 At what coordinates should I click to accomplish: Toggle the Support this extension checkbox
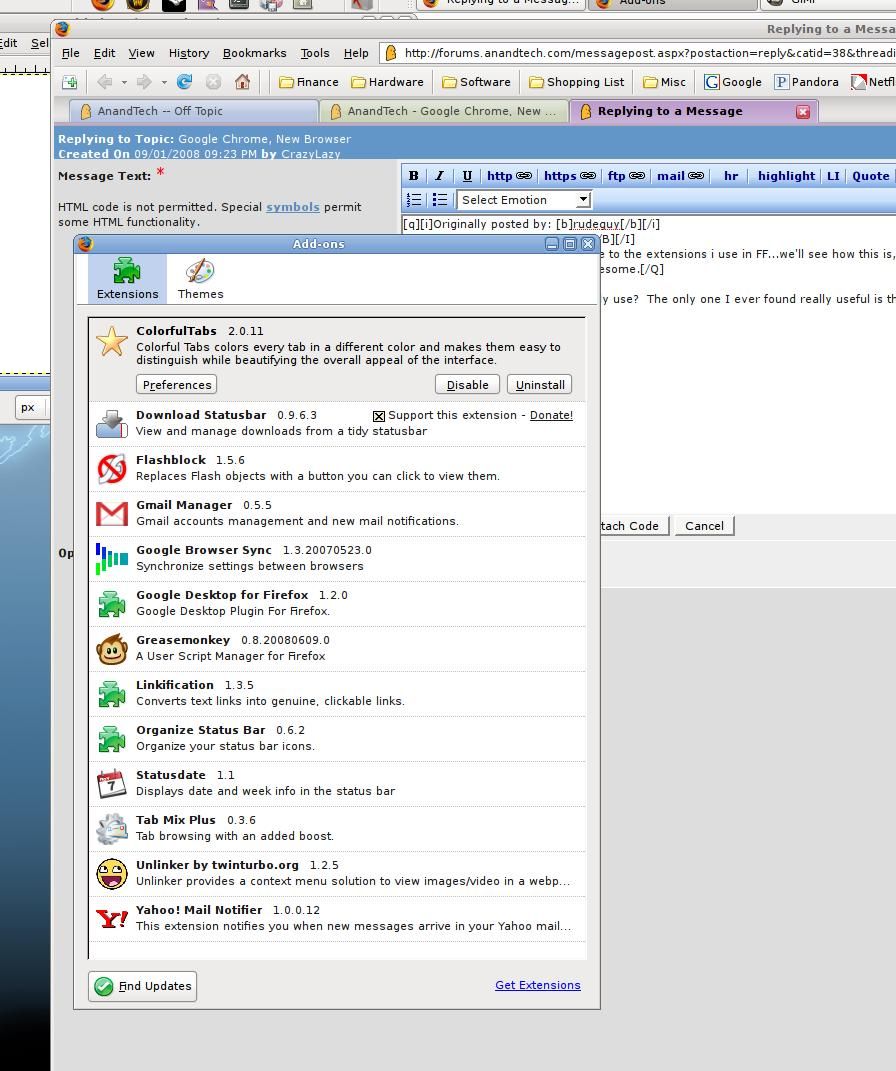pyautogui.click(x=378, y=416)
